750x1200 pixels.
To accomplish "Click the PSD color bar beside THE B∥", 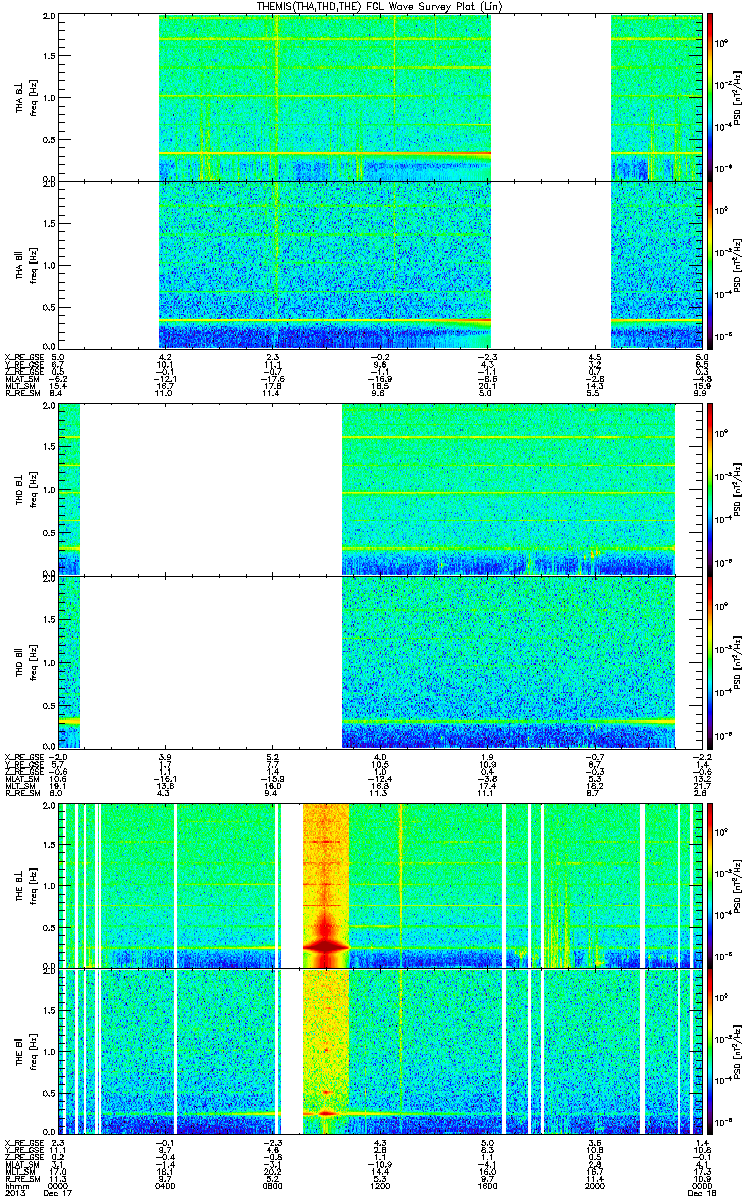I will tap(710, 1051).
